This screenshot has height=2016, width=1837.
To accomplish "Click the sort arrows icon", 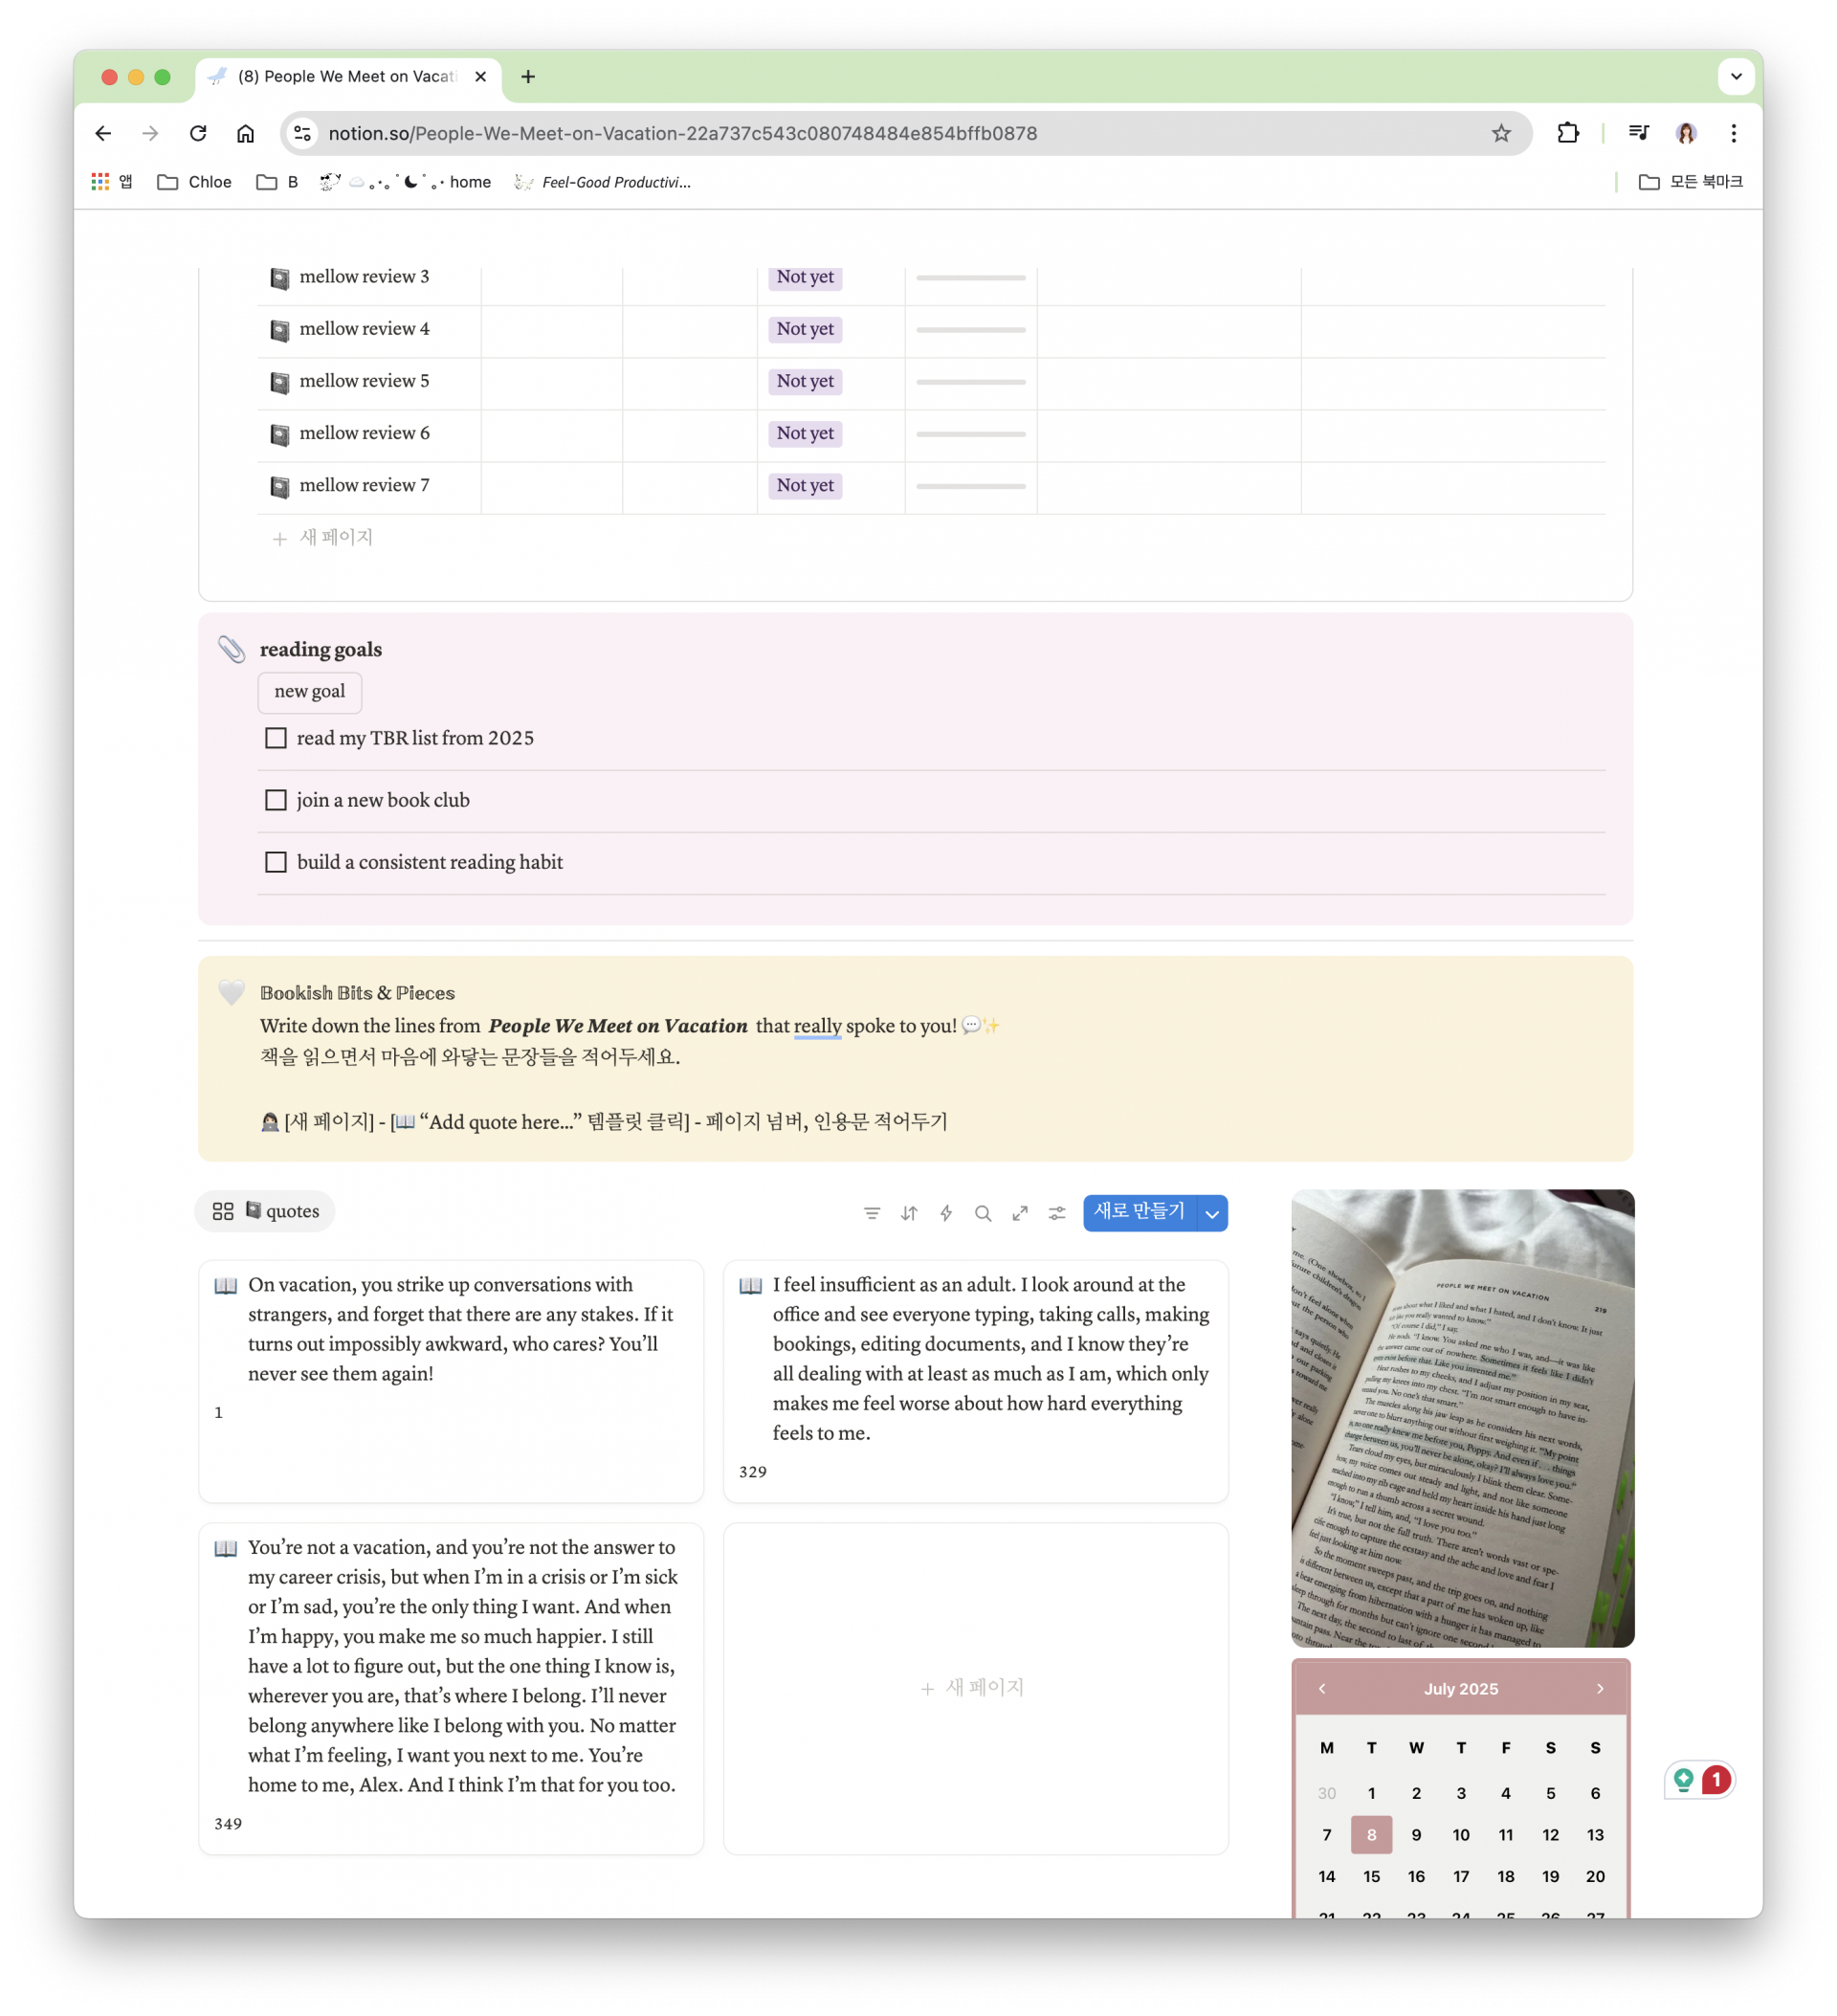I will [909, 1213].
